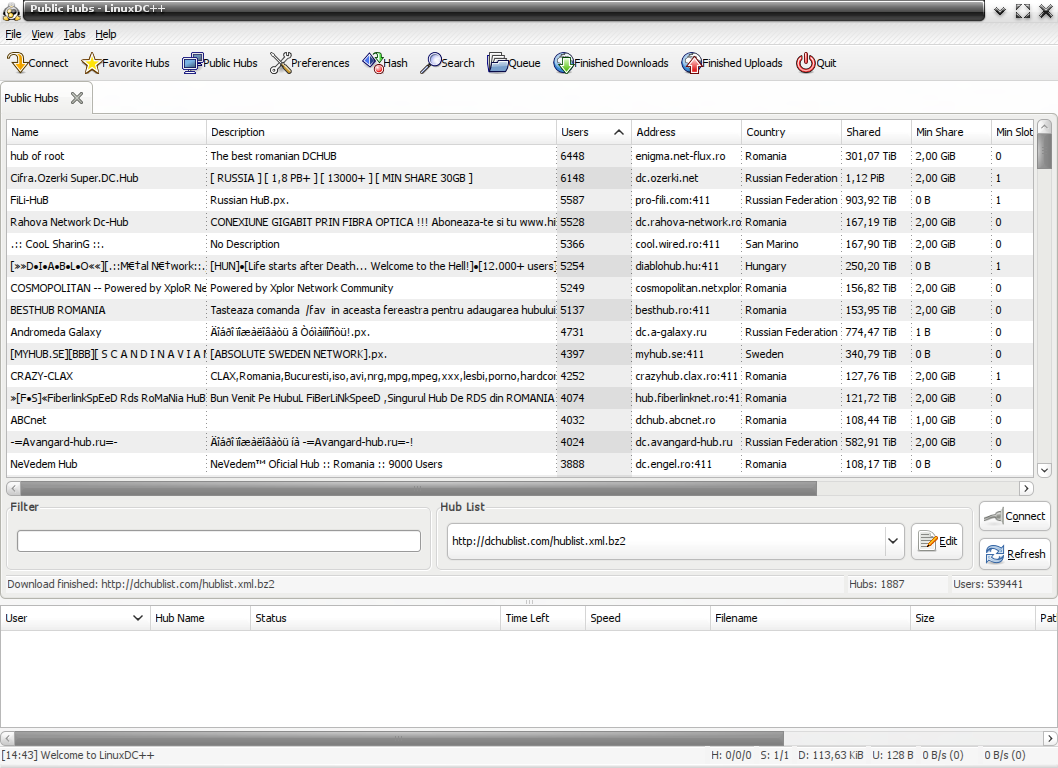This screenshot has width=1058, height=768.
Task: Expand the Hub List URL dropdown
Action: coord(893,541)
